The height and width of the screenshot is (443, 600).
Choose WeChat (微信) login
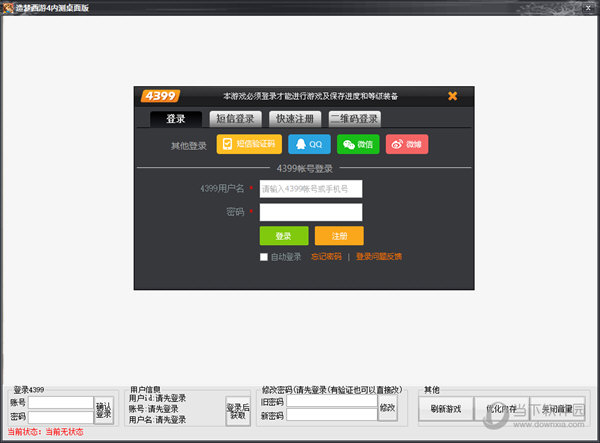pos(357,144)
